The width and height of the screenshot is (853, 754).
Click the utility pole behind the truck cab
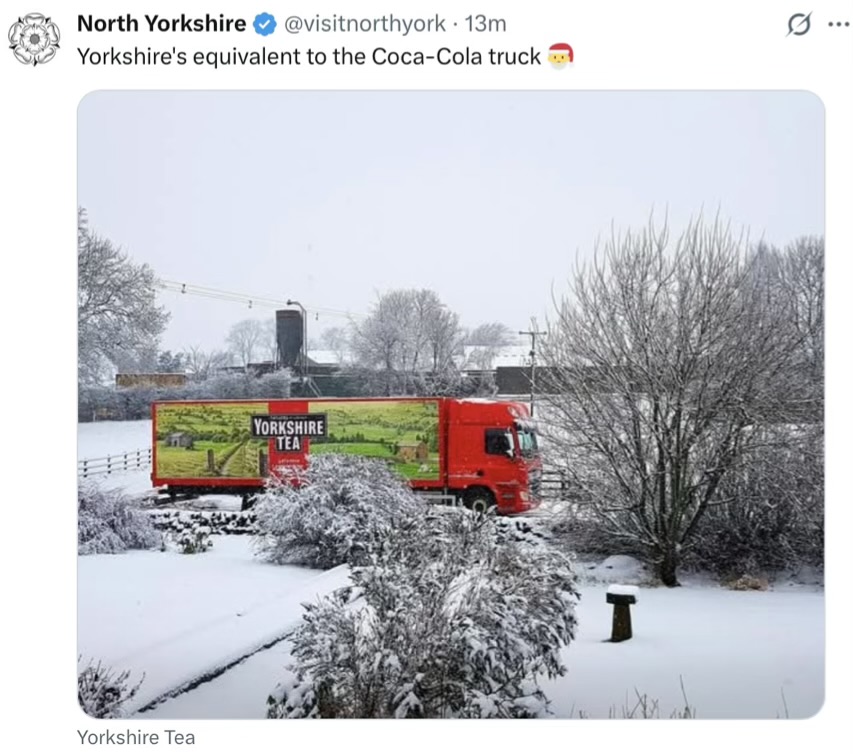[x=533, y=364]
